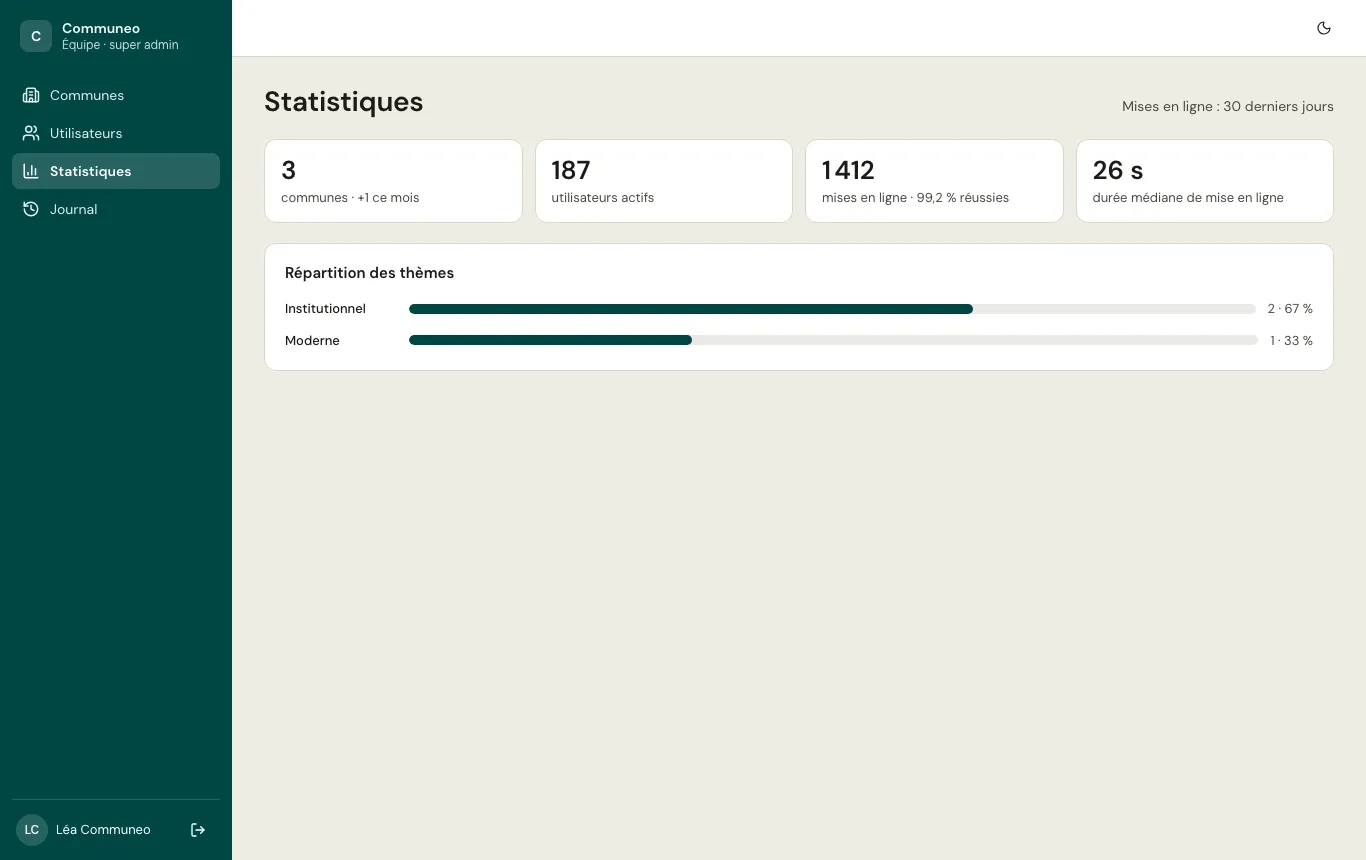Click the '26 s' median duration value
The height and width of the screenshot is (860, 1366).
1118,171
